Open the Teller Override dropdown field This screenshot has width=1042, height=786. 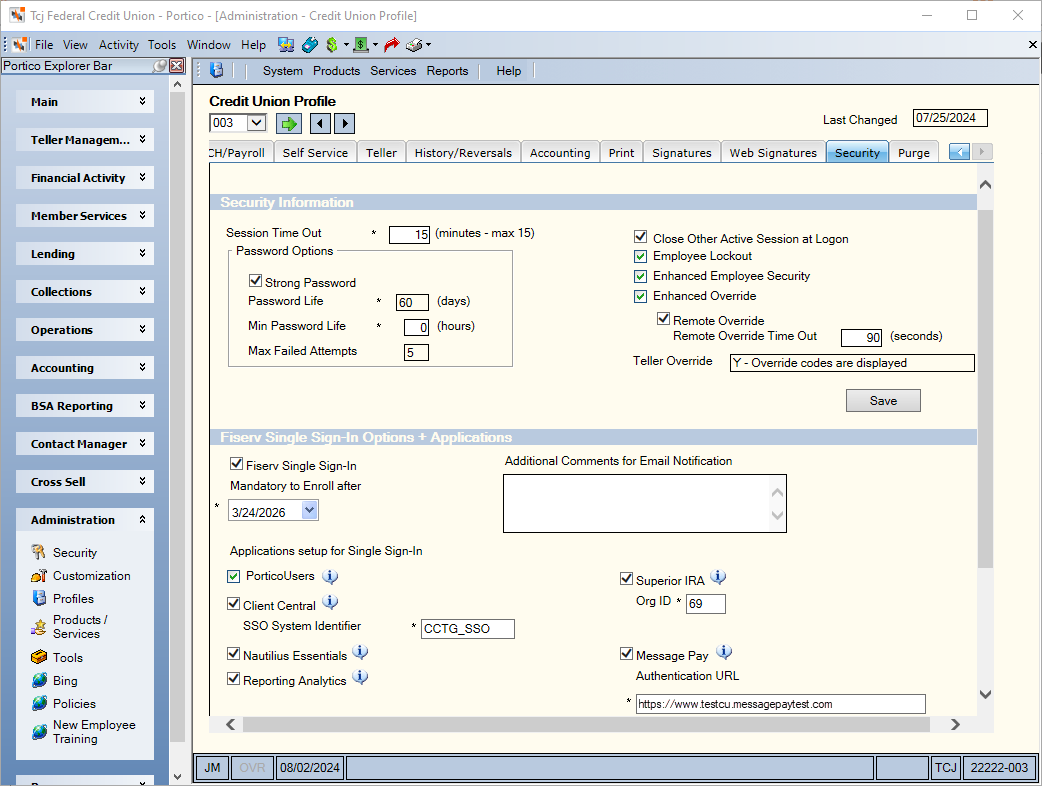852,363
